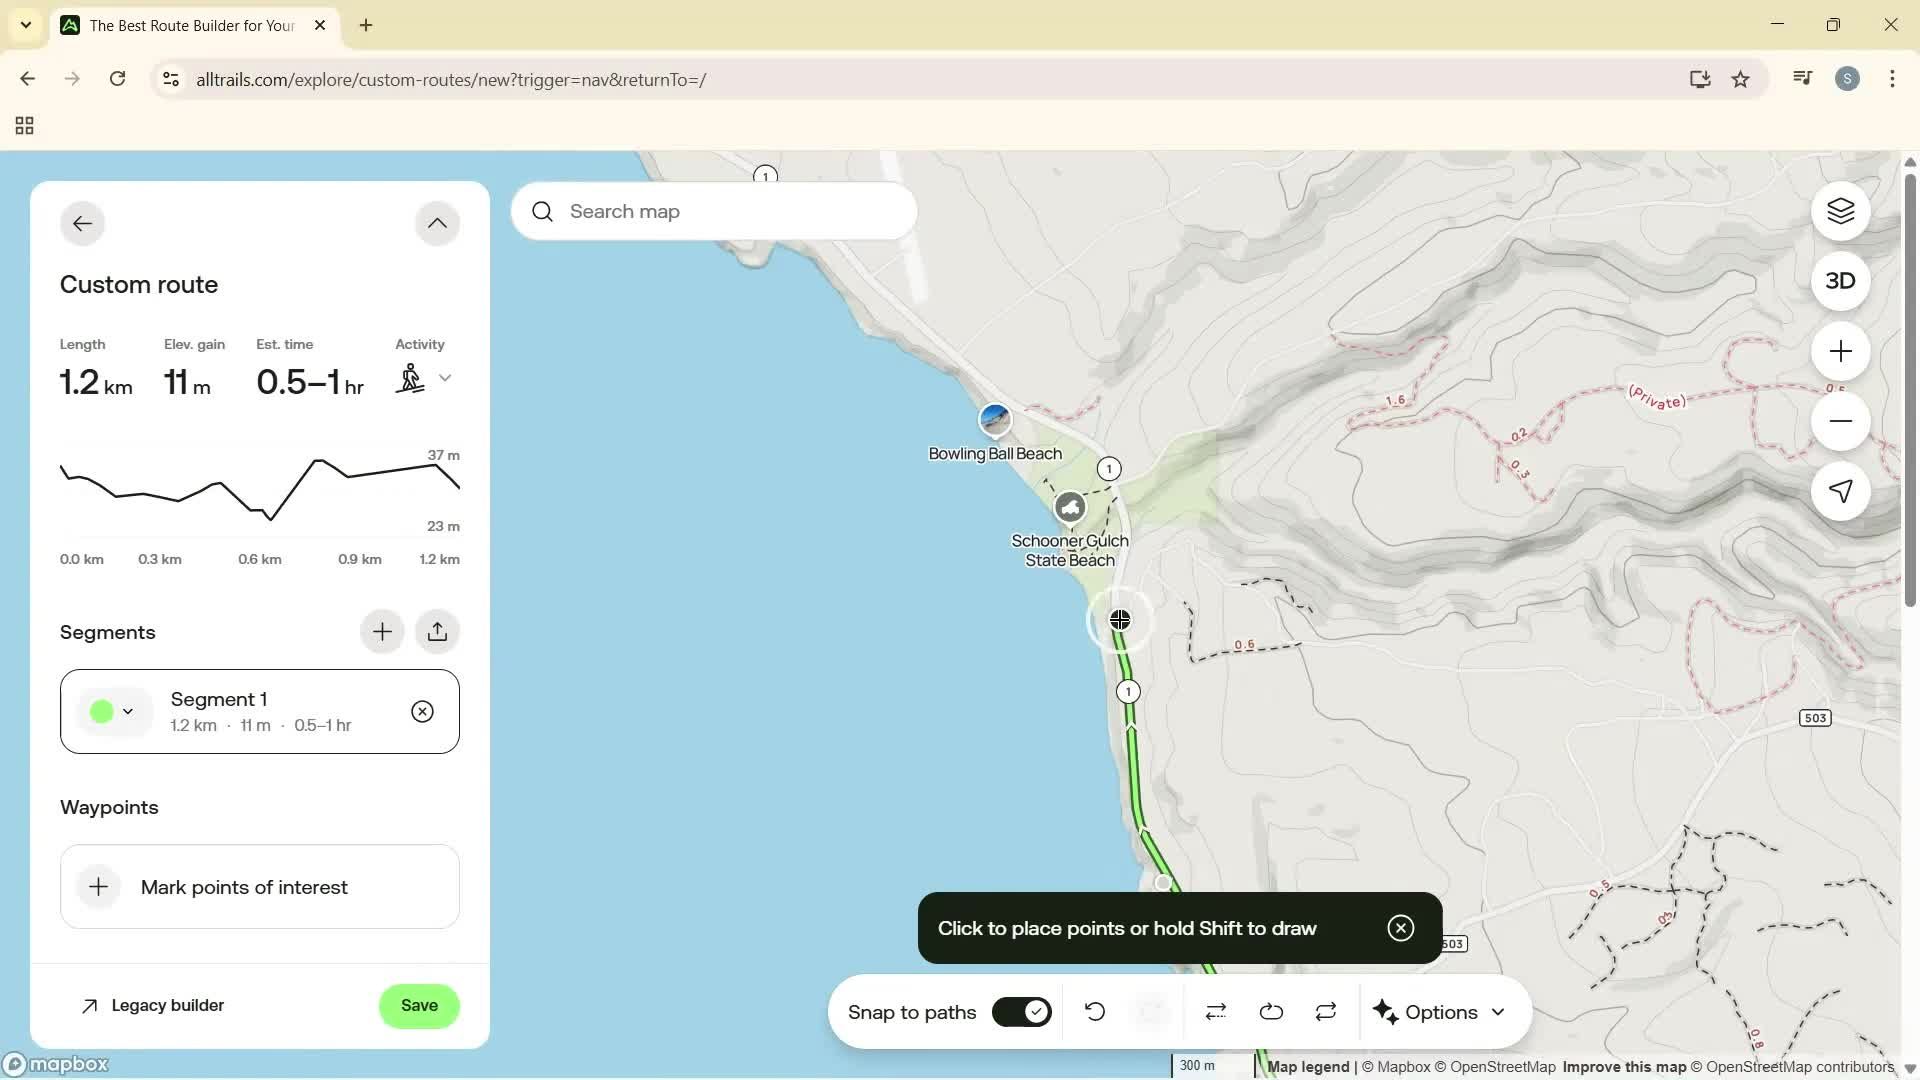Toggle route repeat option
The image size is (1920, 1080).
[x=1324, y=1011]
